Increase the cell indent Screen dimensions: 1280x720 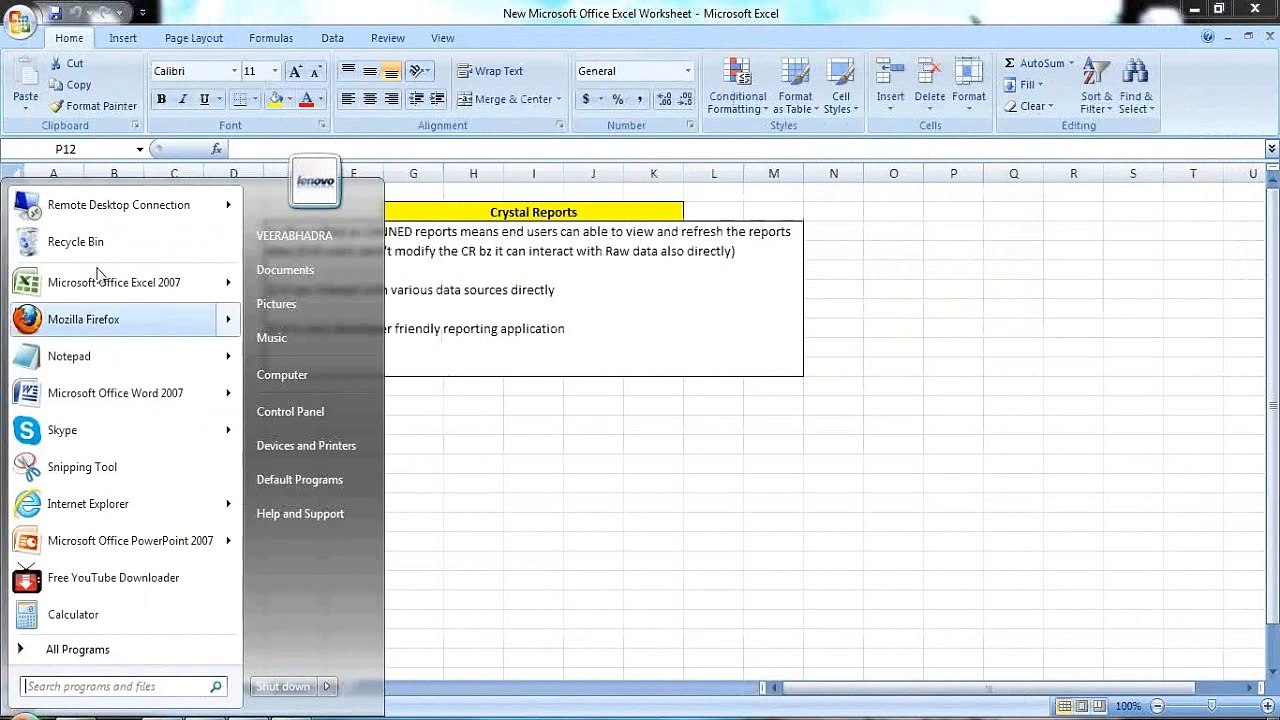coord(437,99)
